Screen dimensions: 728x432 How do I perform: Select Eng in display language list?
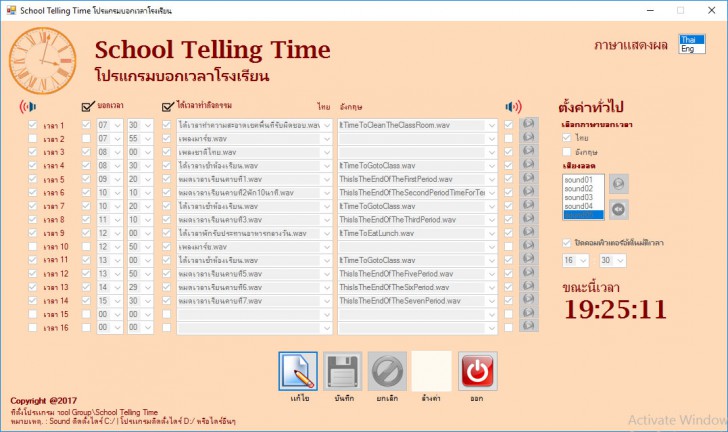[692, 48]
